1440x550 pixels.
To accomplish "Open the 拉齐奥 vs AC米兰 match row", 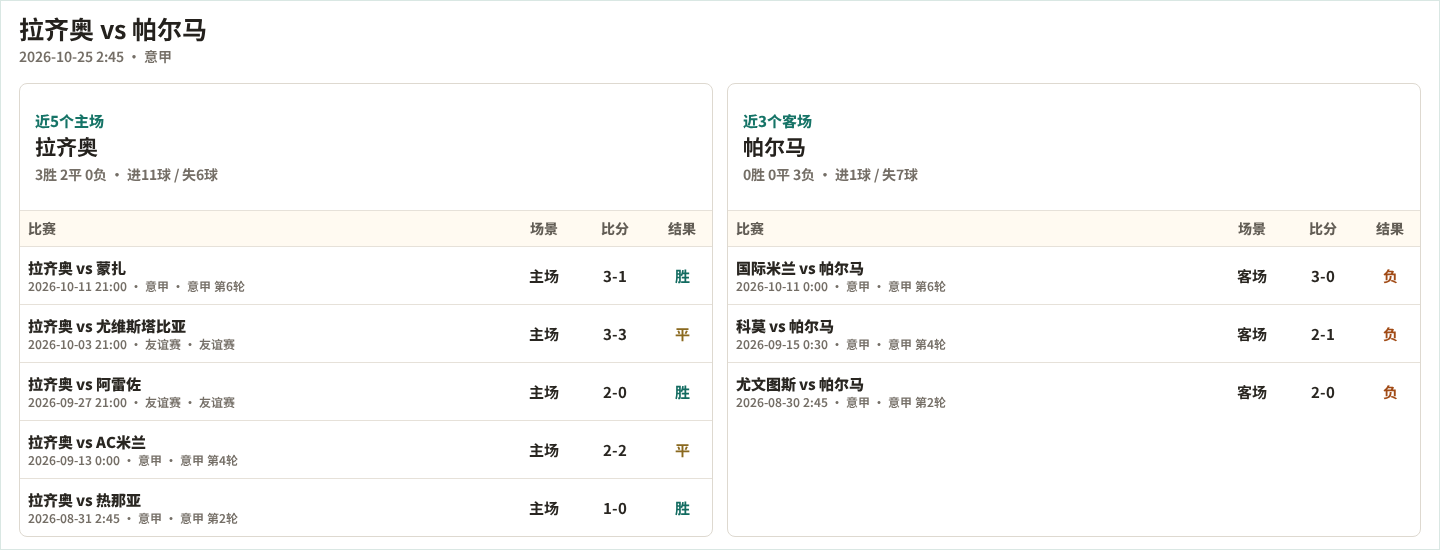I will [x=366, y=450].
